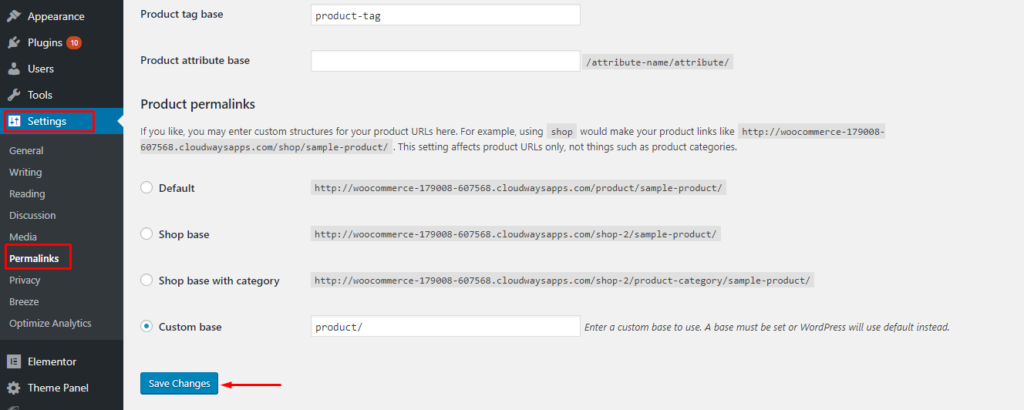Click the Settings sliders icon
Image resolution: width=1024 pixels, height=410 pixels.
pos(14,121)
